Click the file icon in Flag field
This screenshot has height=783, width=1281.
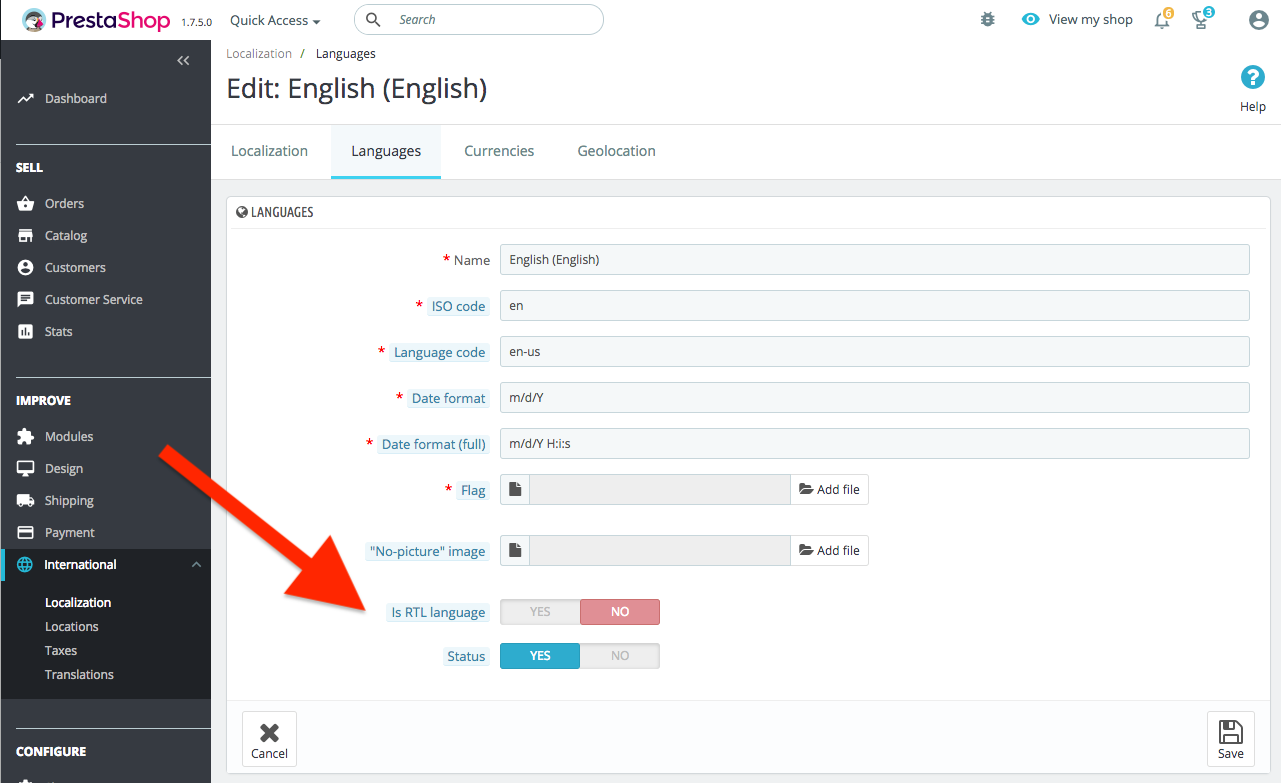515,490
